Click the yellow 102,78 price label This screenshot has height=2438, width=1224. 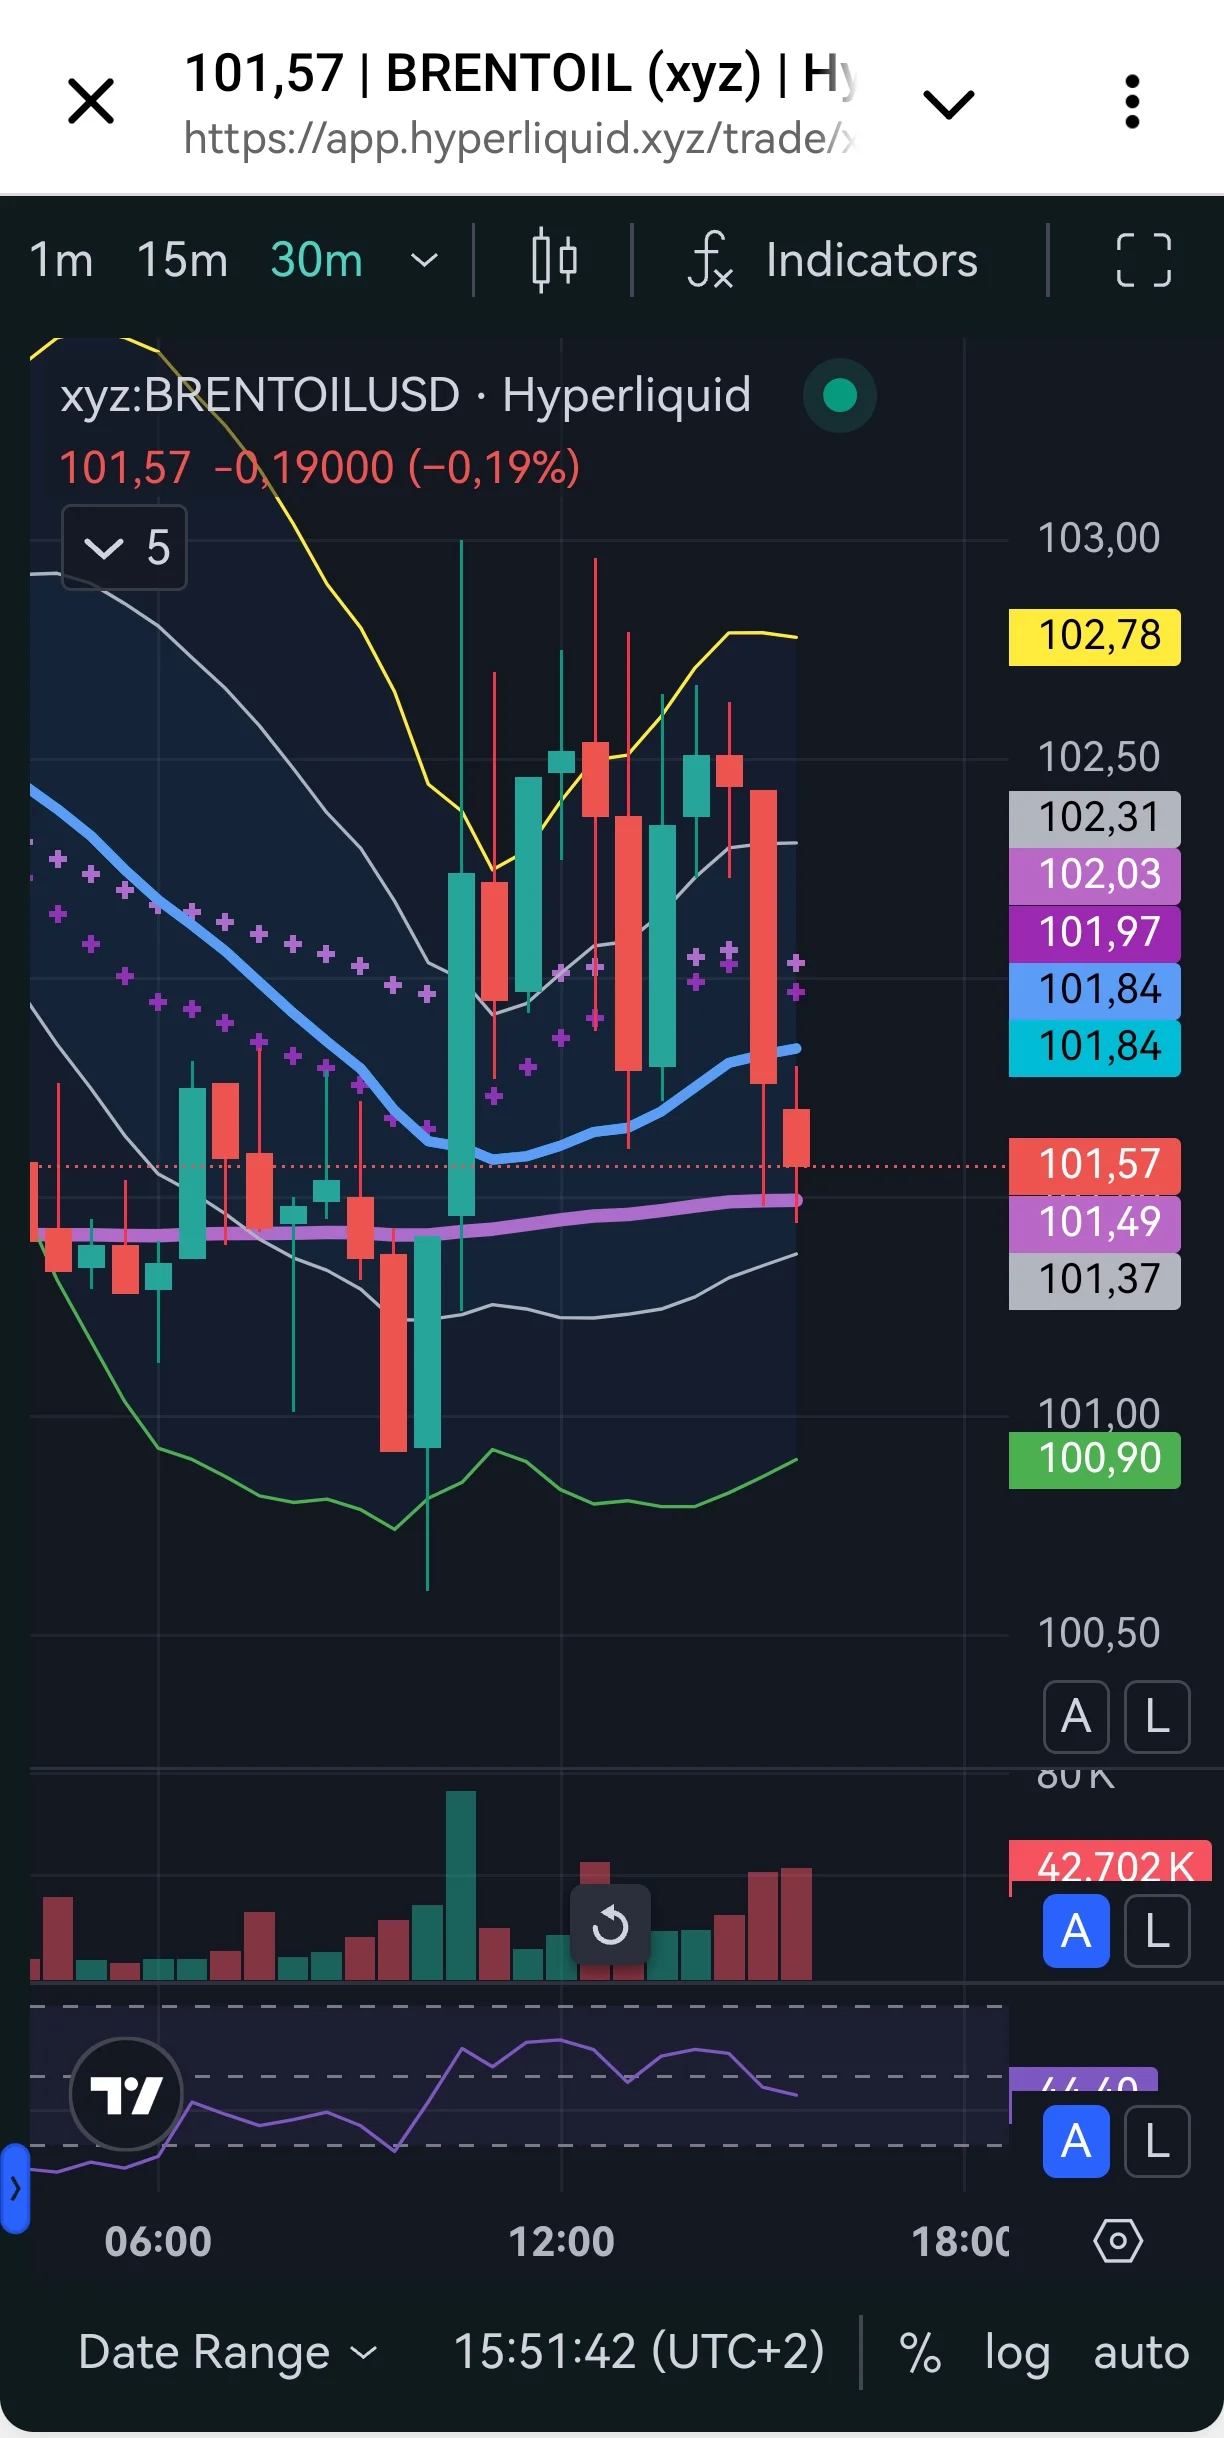1095,637
